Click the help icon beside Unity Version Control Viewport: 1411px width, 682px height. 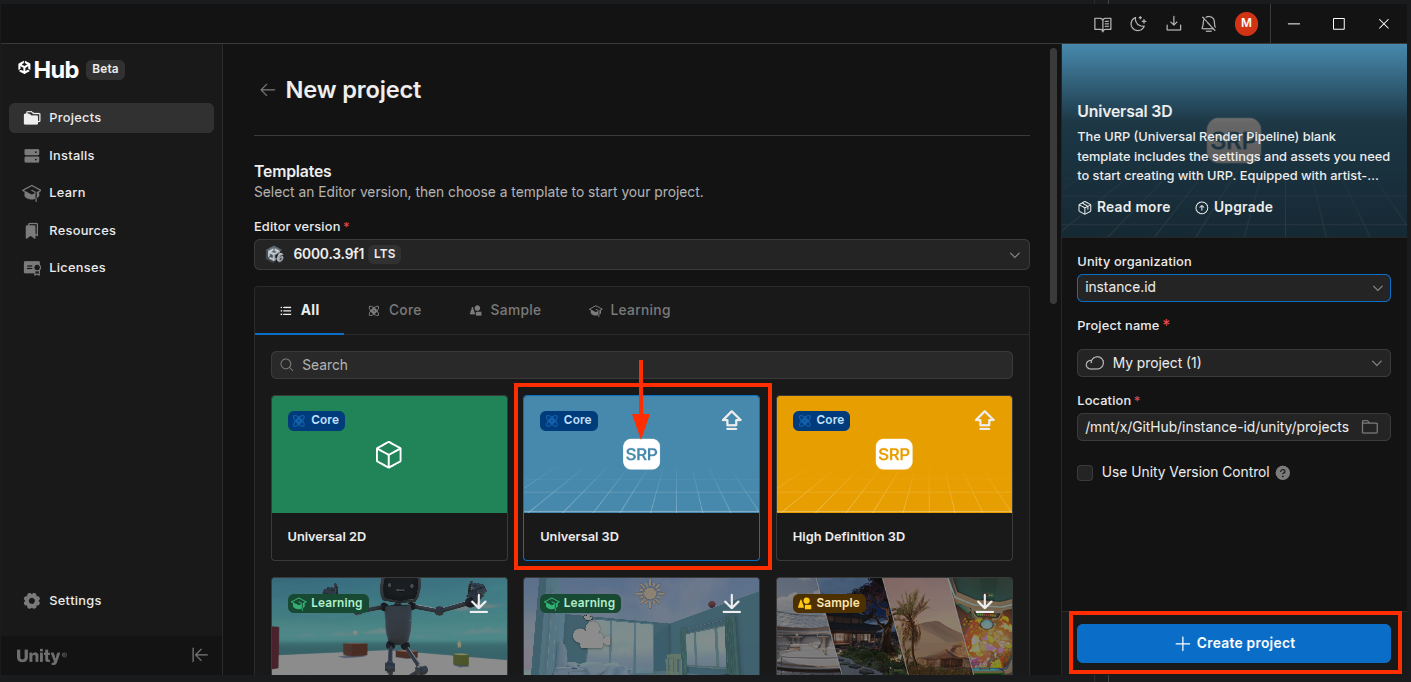pos(1283,473)
